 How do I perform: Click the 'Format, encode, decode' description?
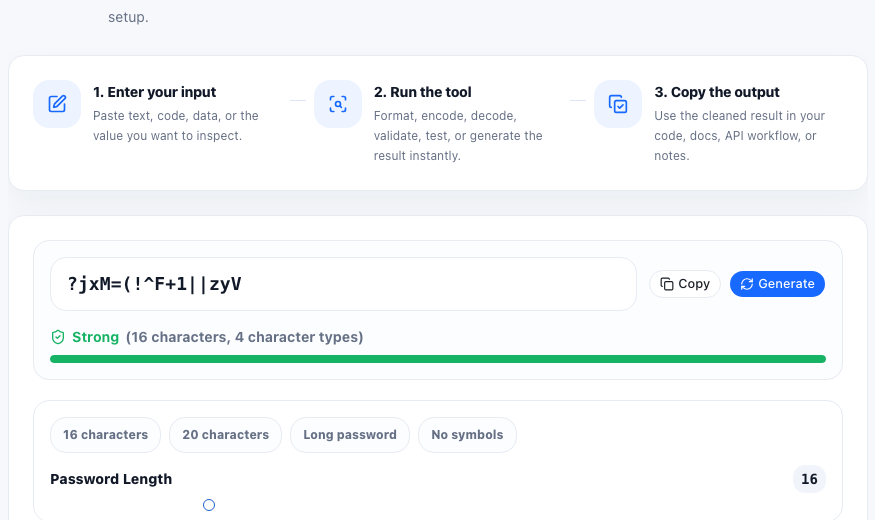point(458,136)
